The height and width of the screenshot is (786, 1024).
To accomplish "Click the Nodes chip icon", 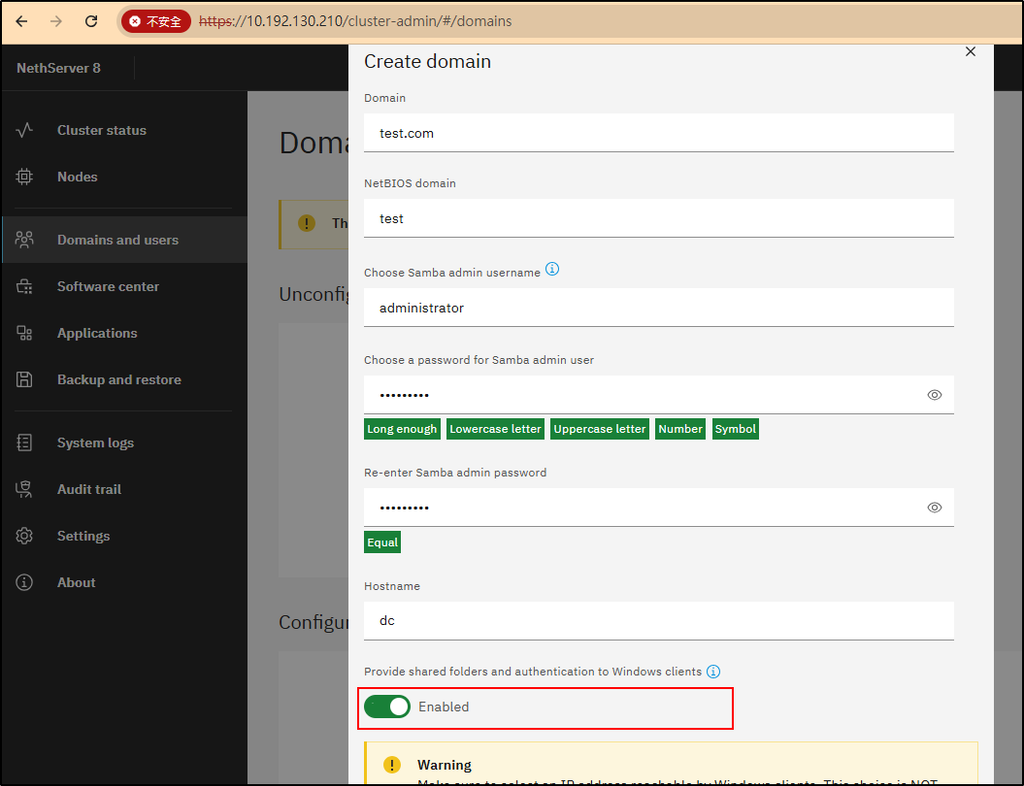I will point(24,177).
